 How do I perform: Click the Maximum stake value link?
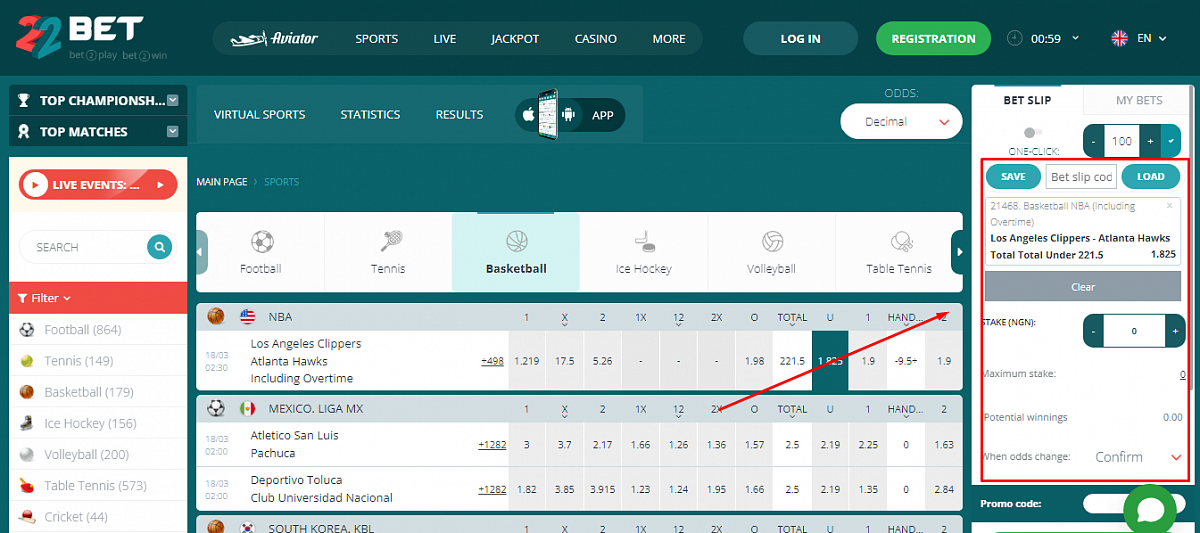tap(1182, 375)
